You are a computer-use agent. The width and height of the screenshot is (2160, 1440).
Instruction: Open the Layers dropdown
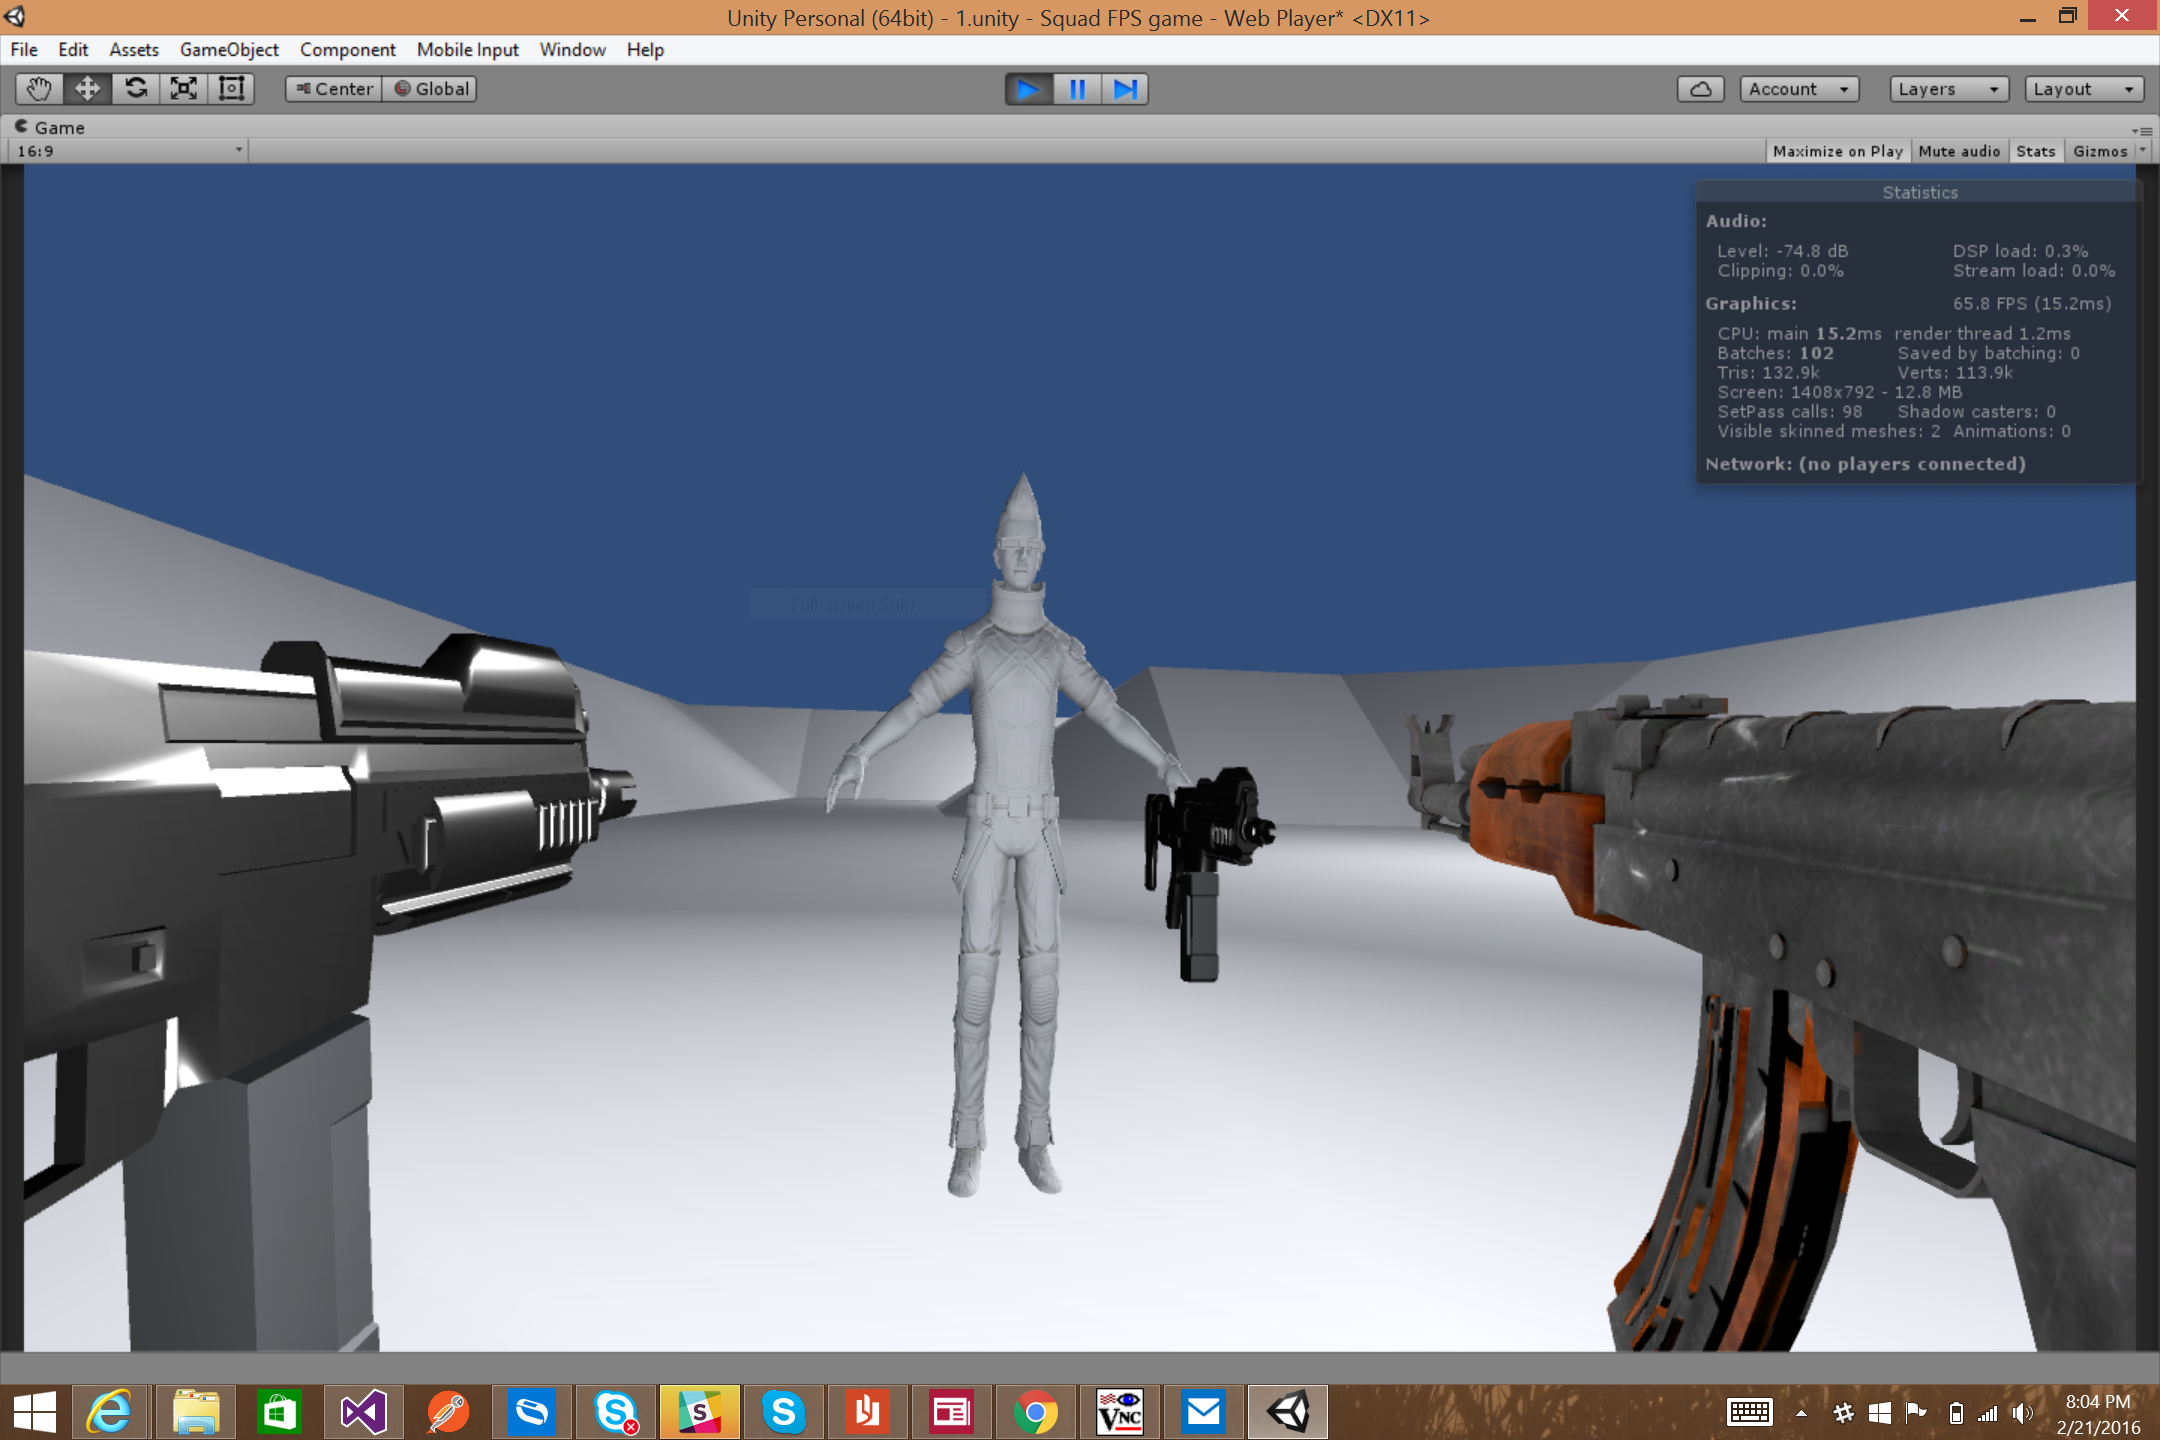pos(1949,89)
